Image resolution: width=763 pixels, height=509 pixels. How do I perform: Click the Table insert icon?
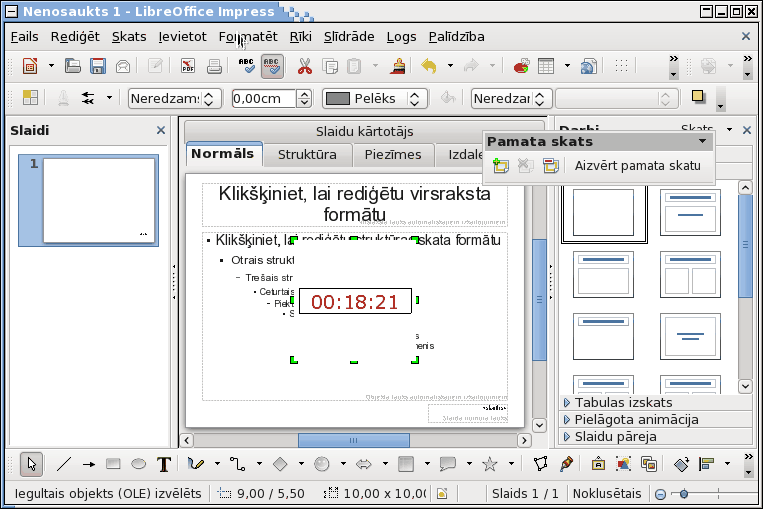[x=546, y=66]
